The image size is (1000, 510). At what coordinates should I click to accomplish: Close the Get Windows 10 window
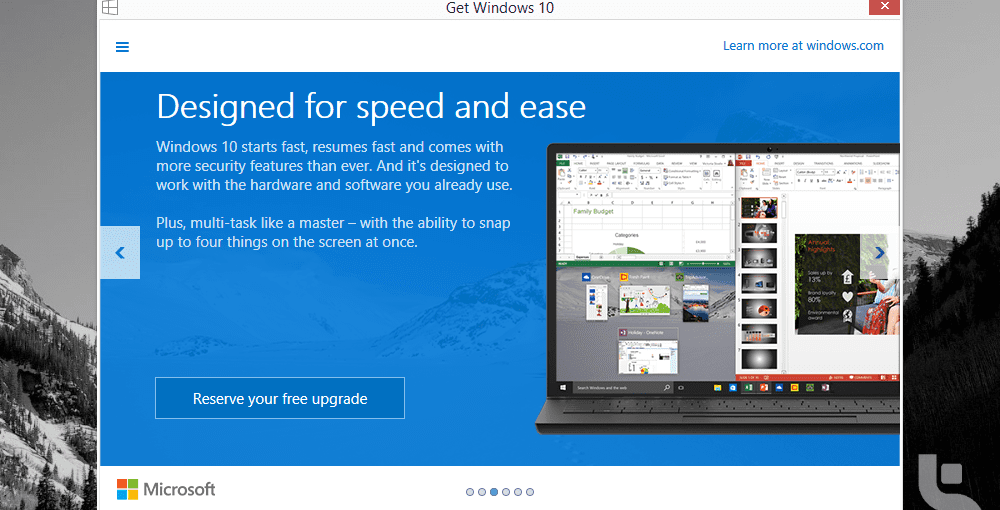point(883,6)
